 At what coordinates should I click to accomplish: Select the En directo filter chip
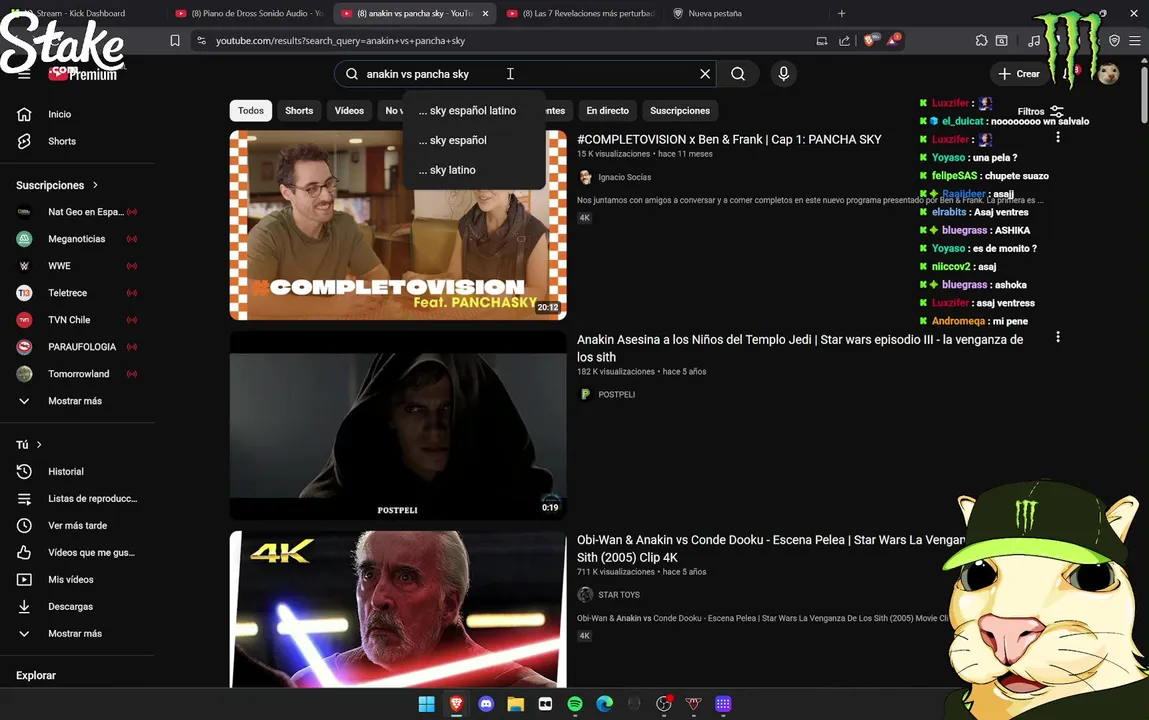pos(607,111)
